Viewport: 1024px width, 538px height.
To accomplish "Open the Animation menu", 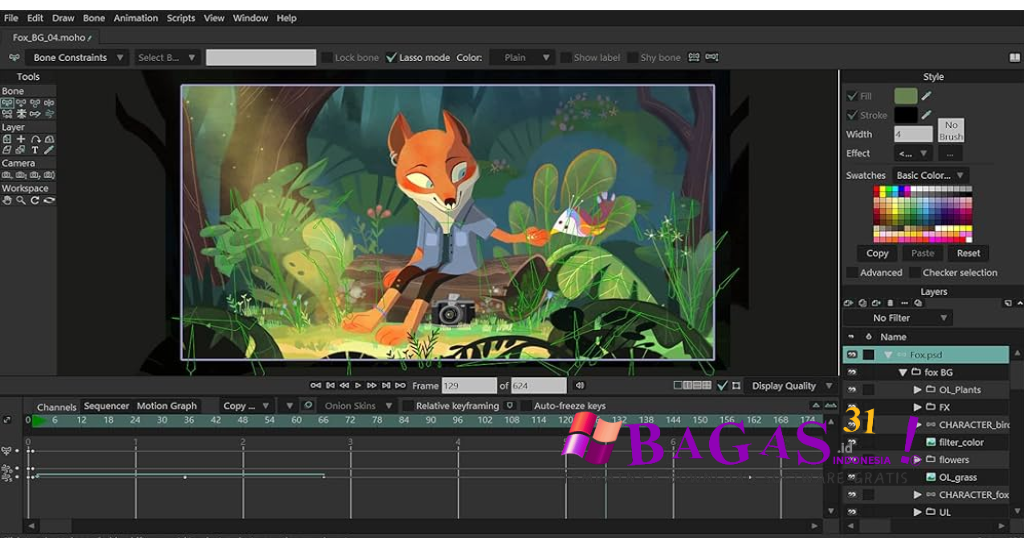I will pos(136,18).
